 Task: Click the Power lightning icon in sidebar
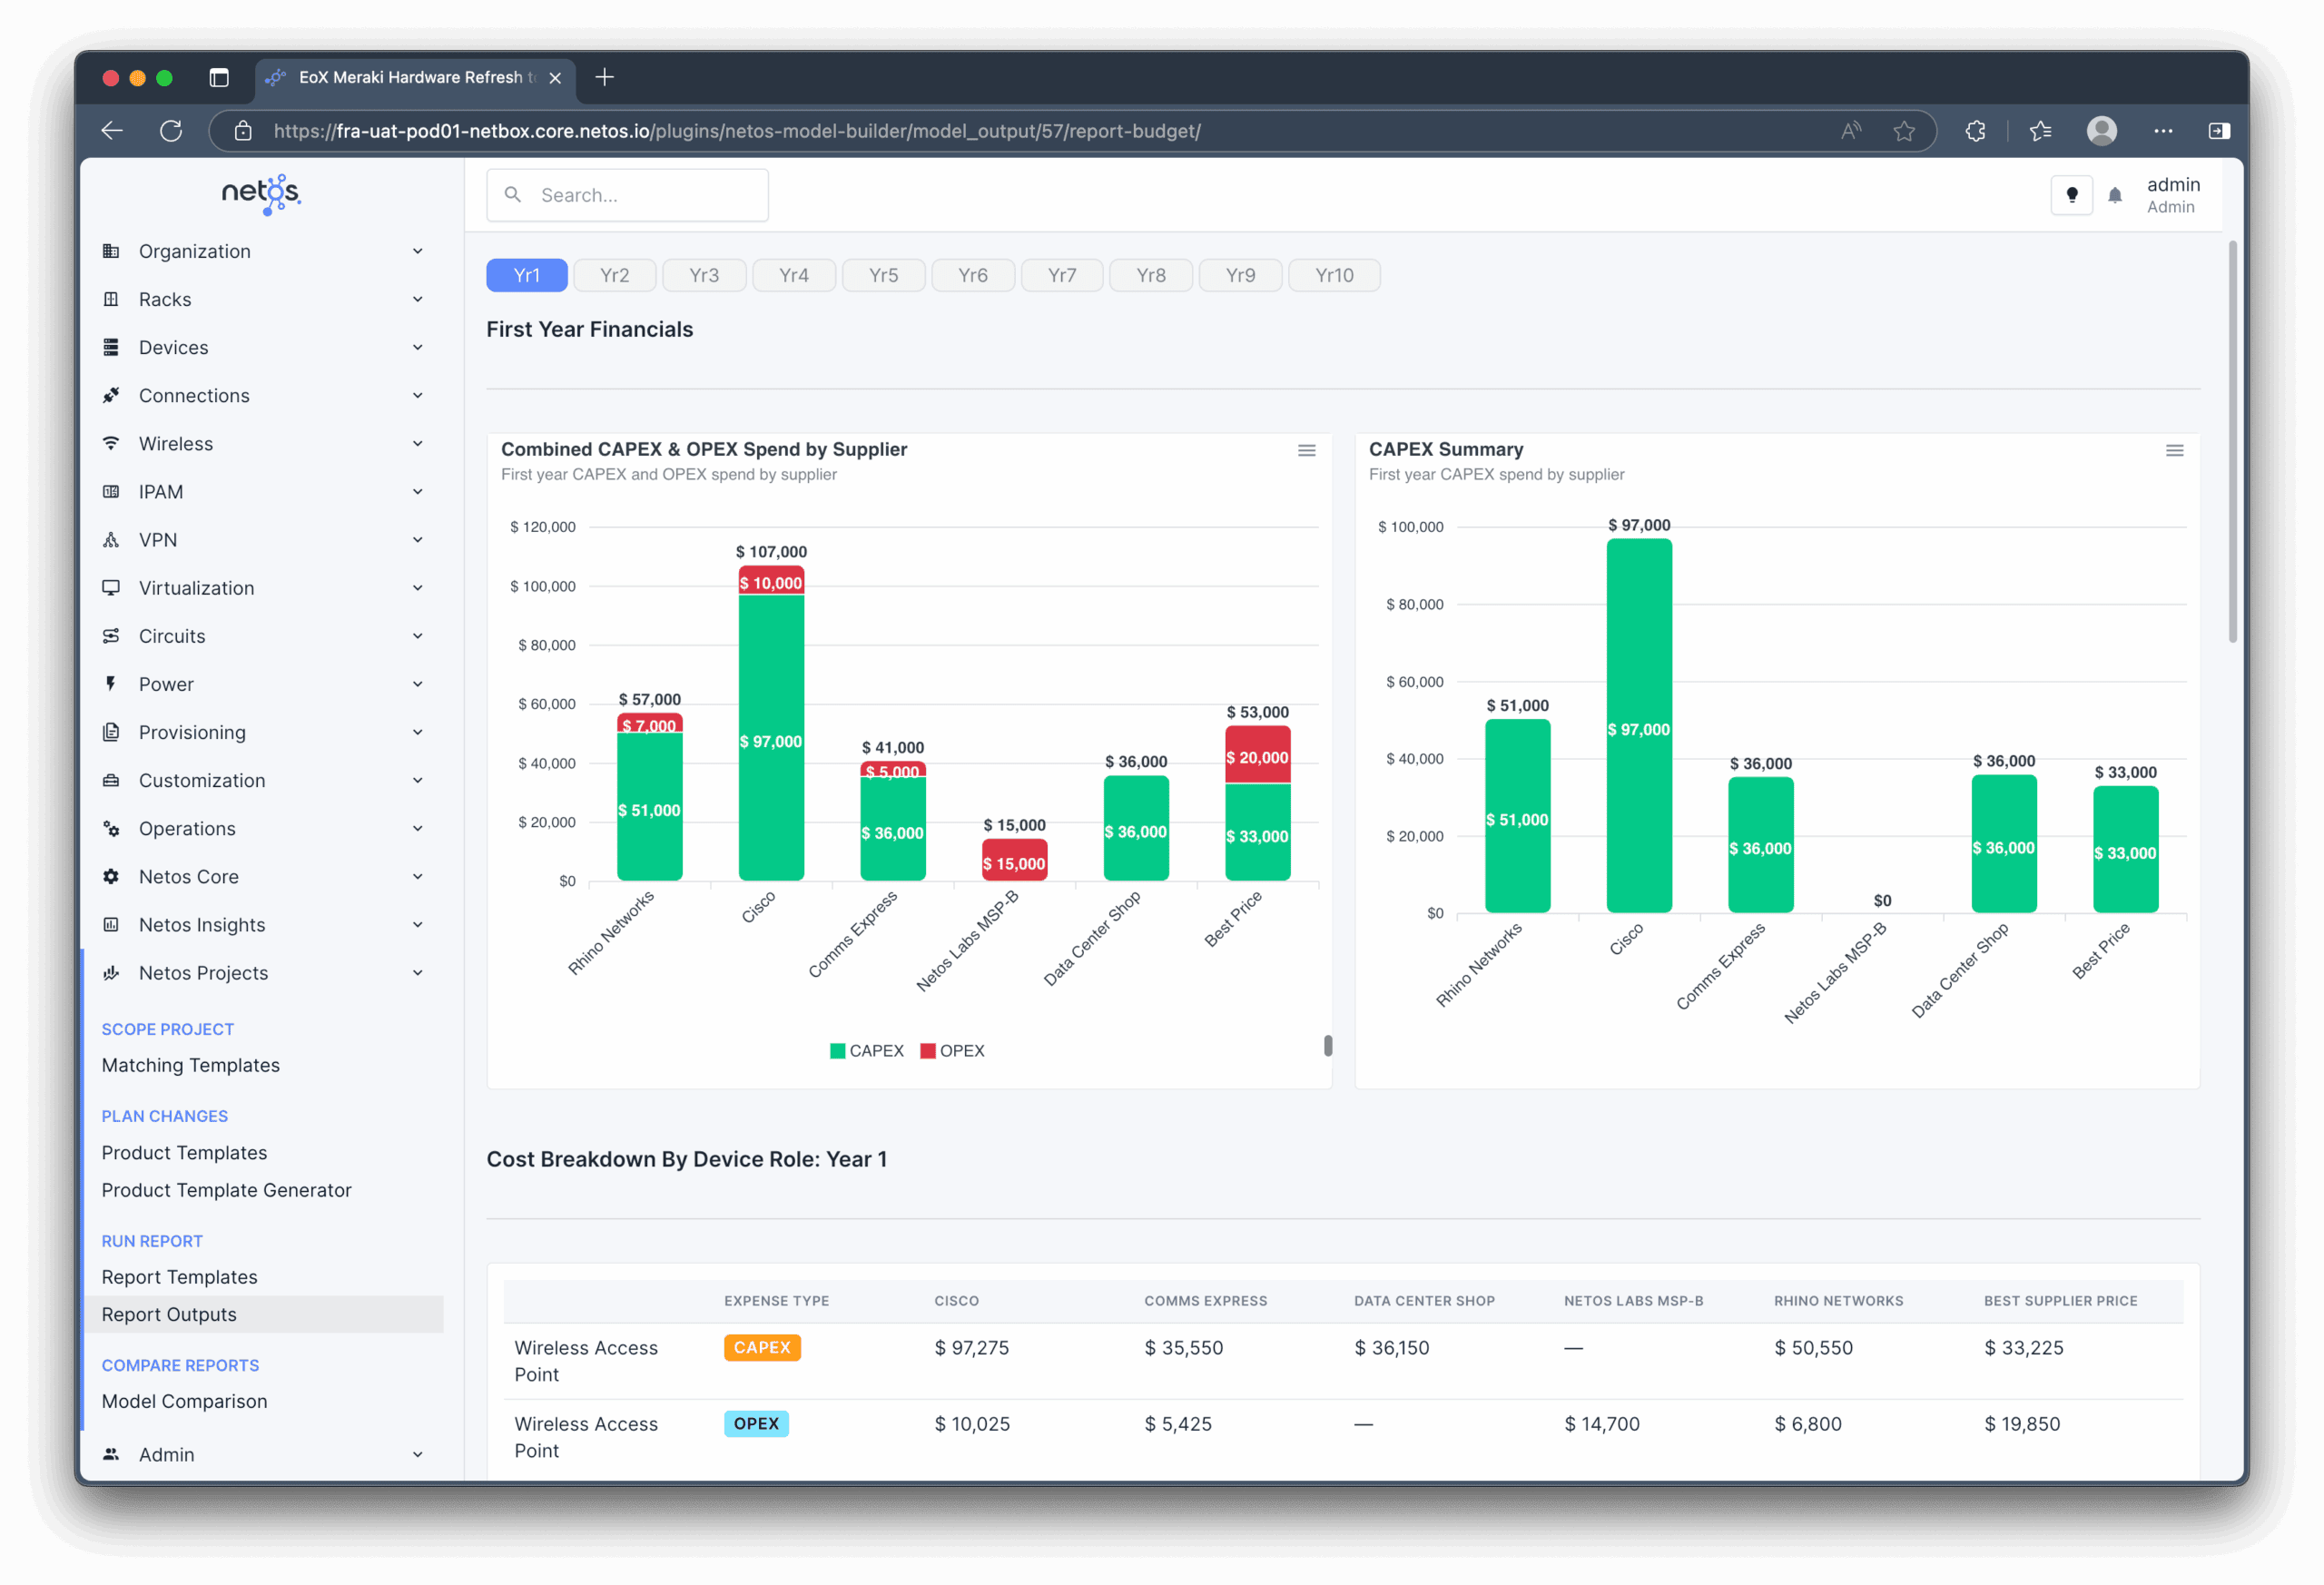[x=111, y=684]
